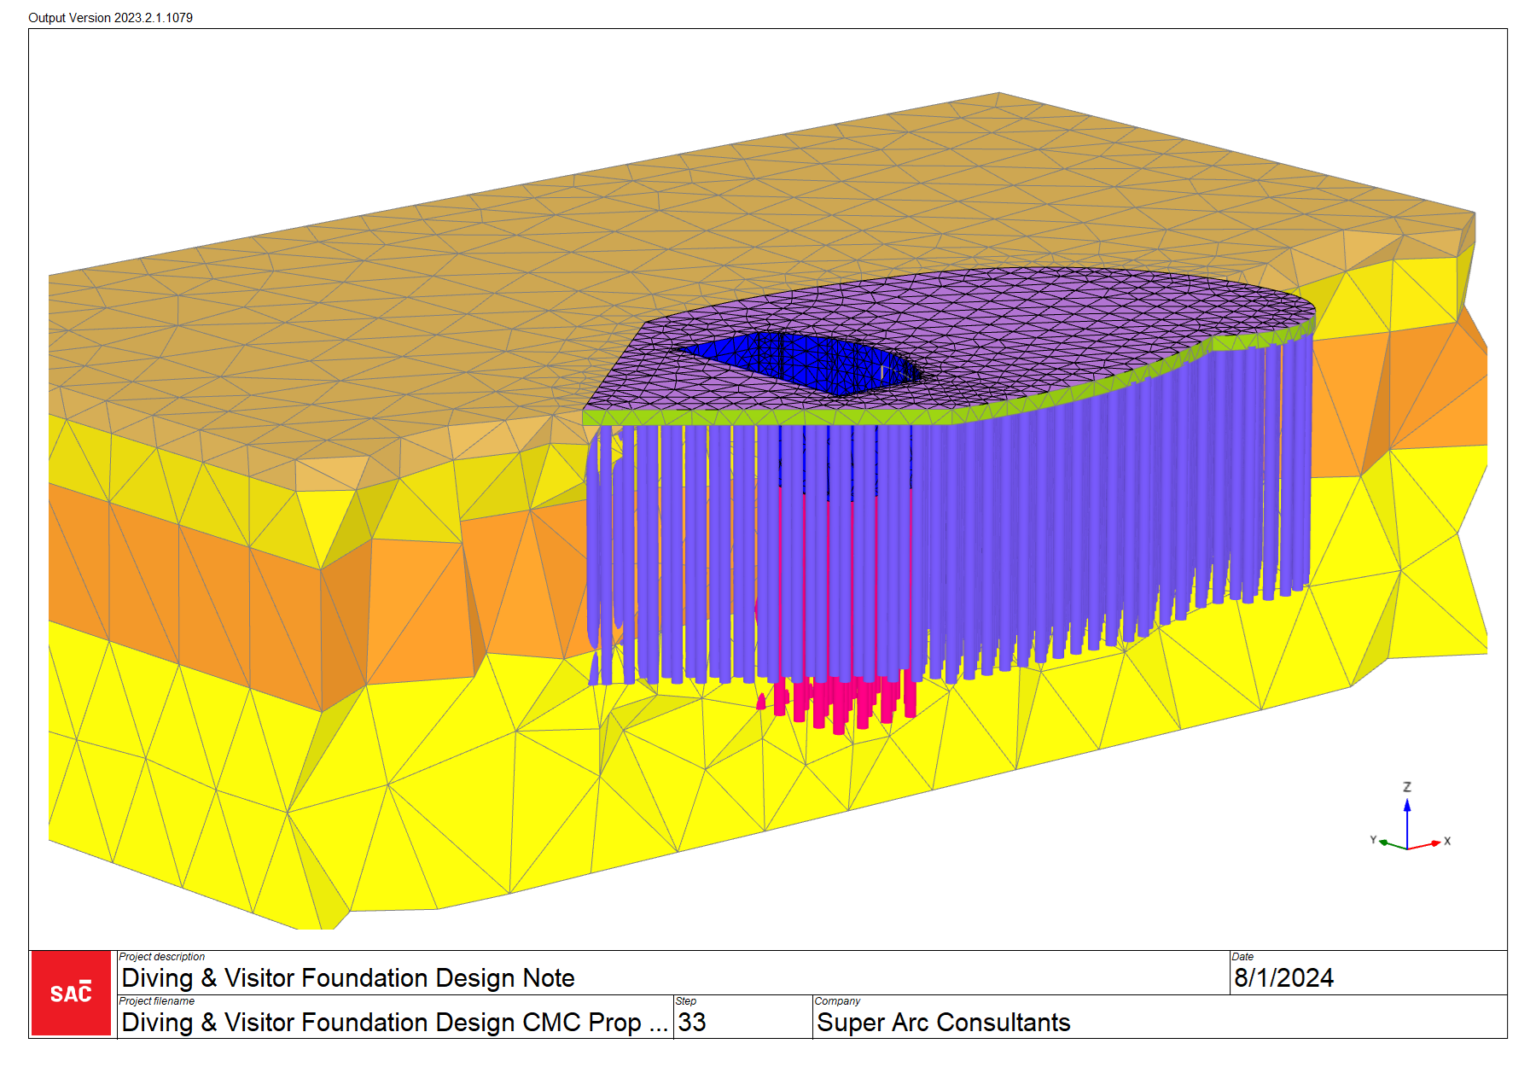
Task: Select the X axis arrow in the orientation triad
Action: tap(1437, 843)
